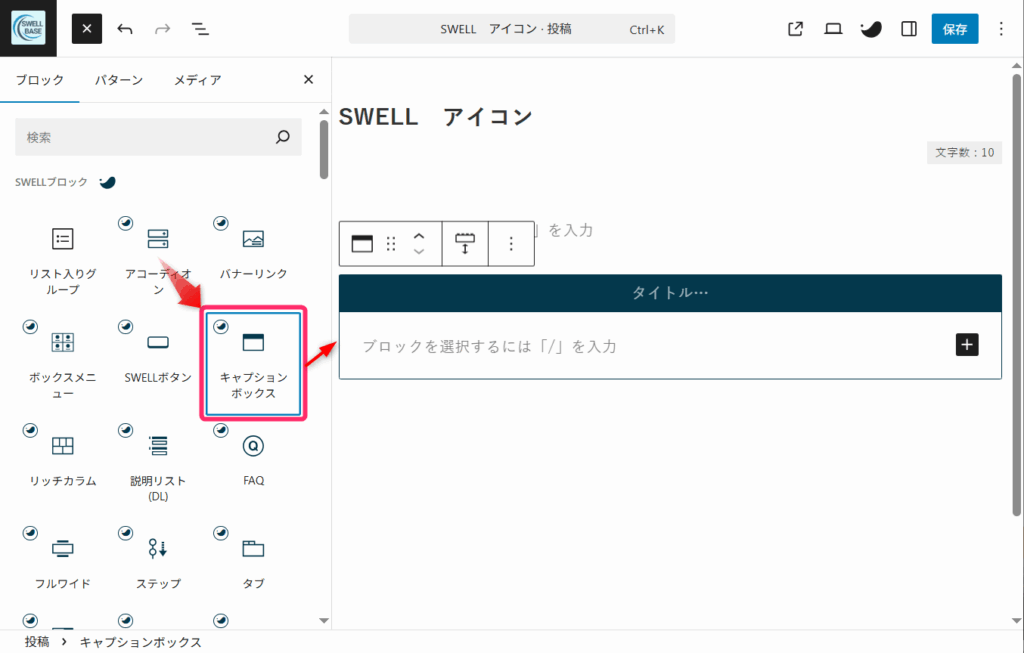Move the block down with the arrow

point(419,251)
